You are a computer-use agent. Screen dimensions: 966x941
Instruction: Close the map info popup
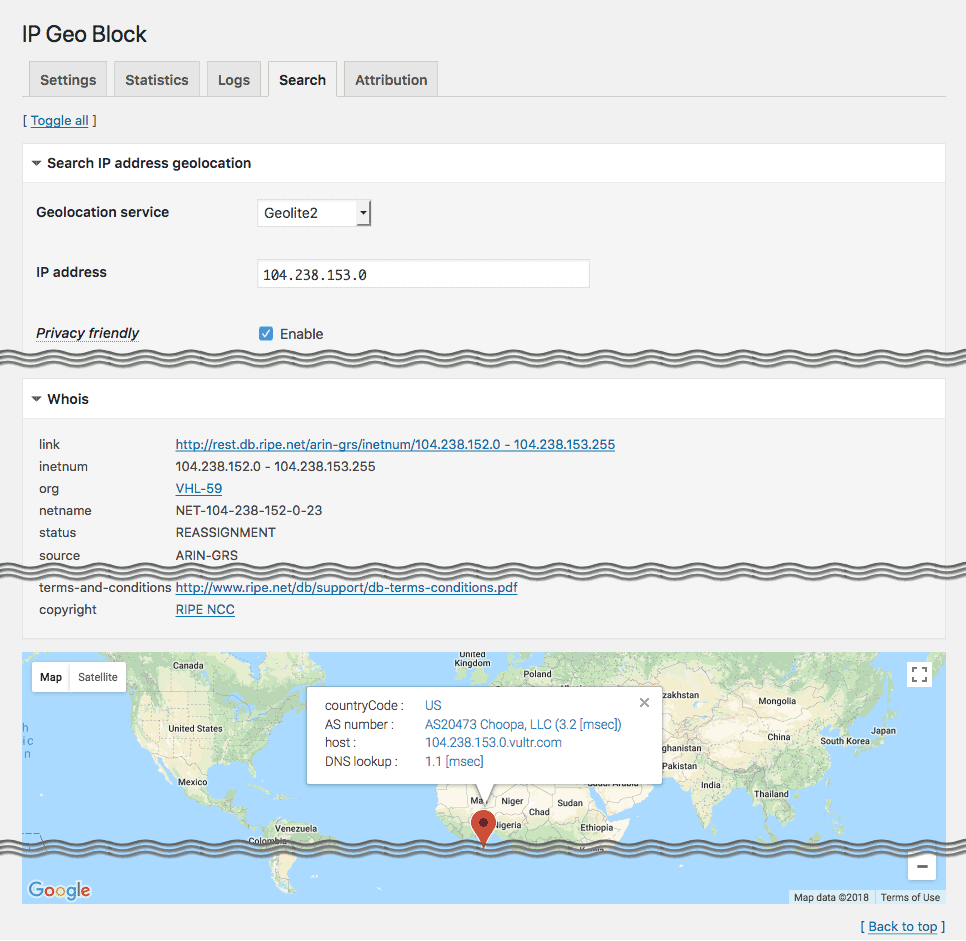coord(644,703)
